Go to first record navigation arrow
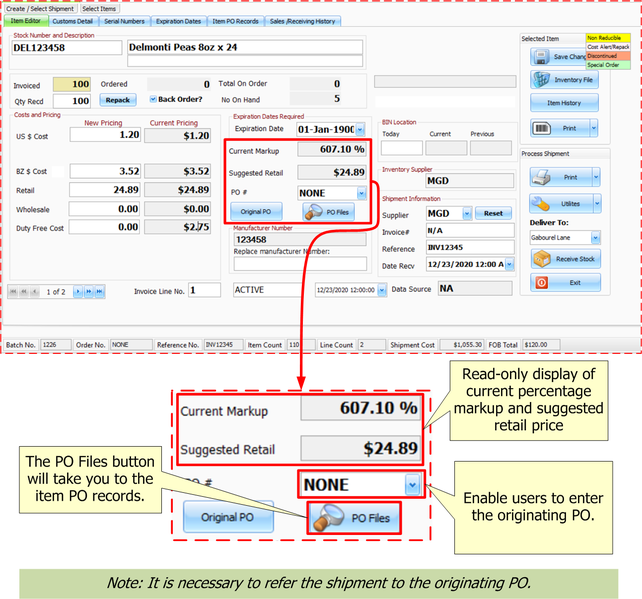Screen dimensions: 642x599 pyautogui.click(x=14, y=292)
